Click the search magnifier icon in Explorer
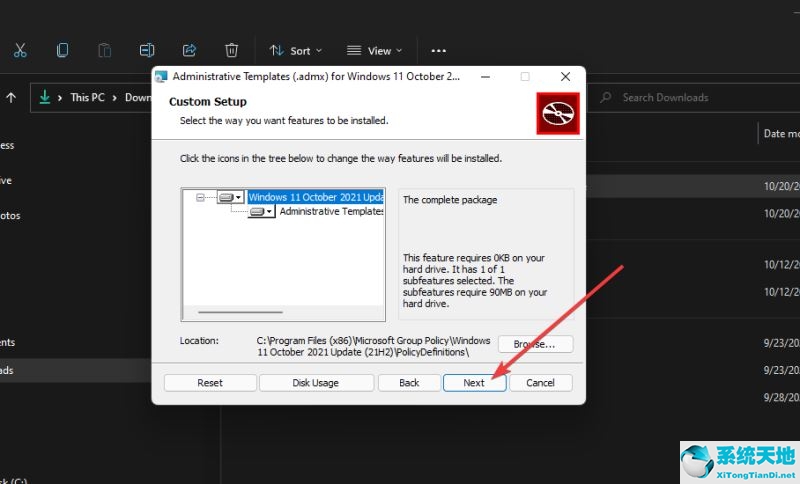The height and width of the screenshot is (484, 800). click(606, 97)
